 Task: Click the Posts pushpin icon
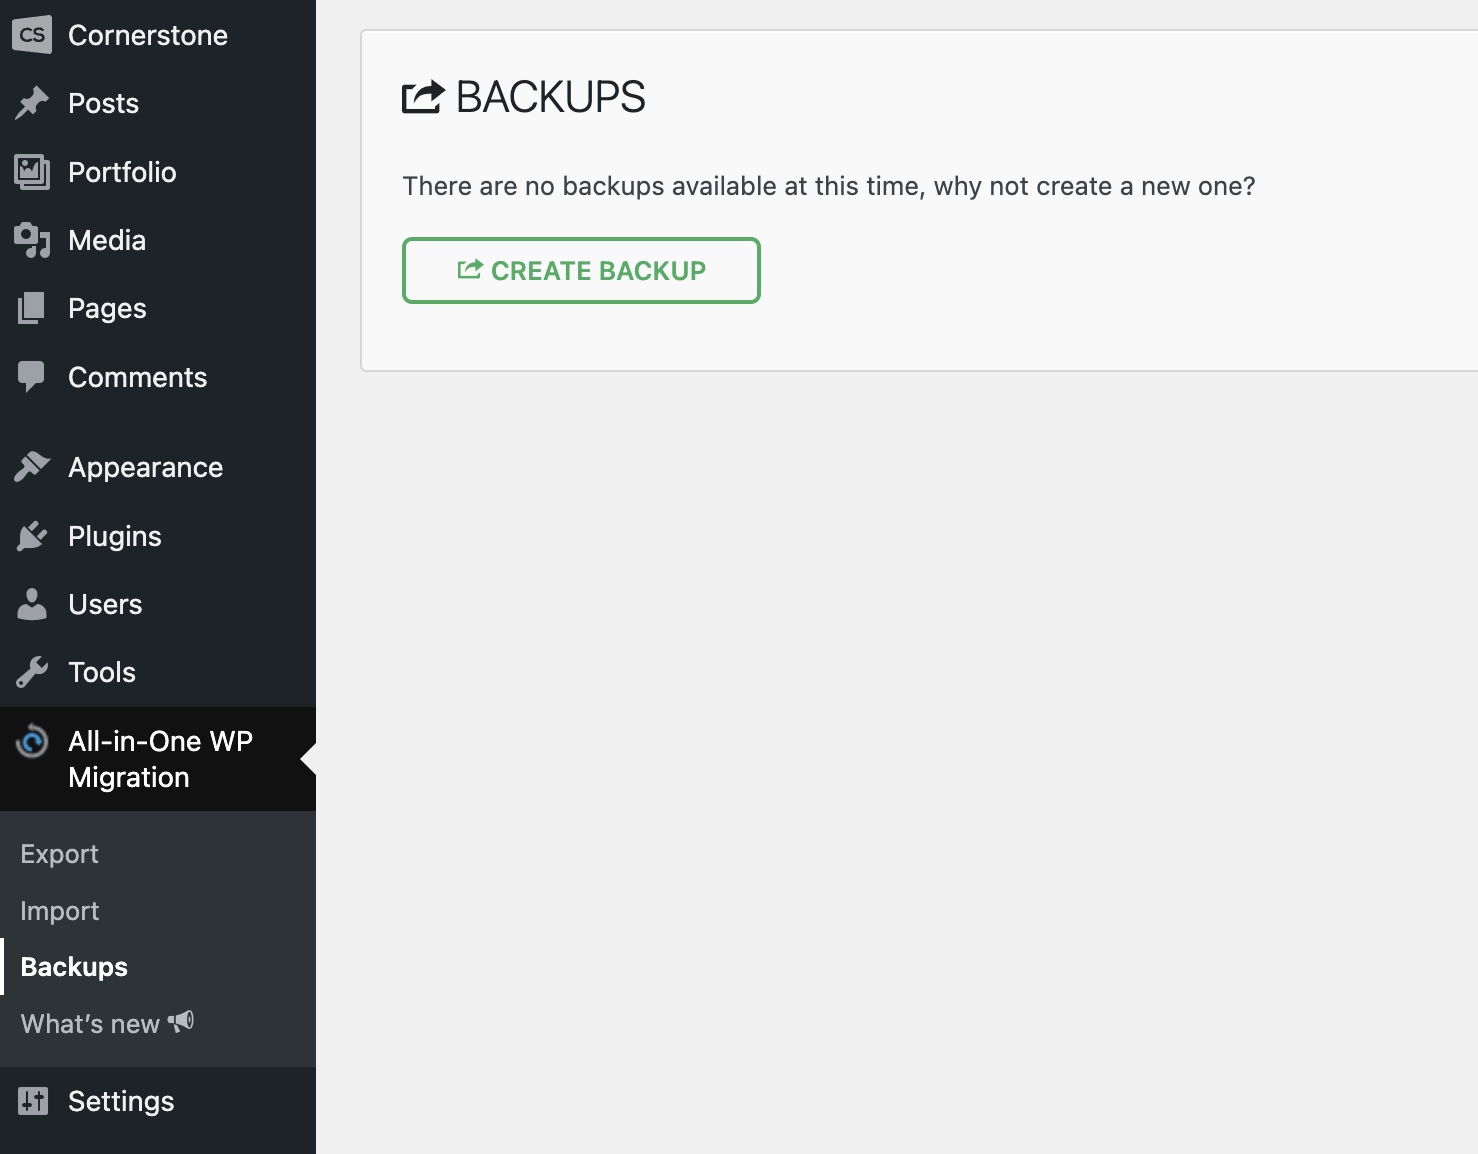(x=32, y=103)
